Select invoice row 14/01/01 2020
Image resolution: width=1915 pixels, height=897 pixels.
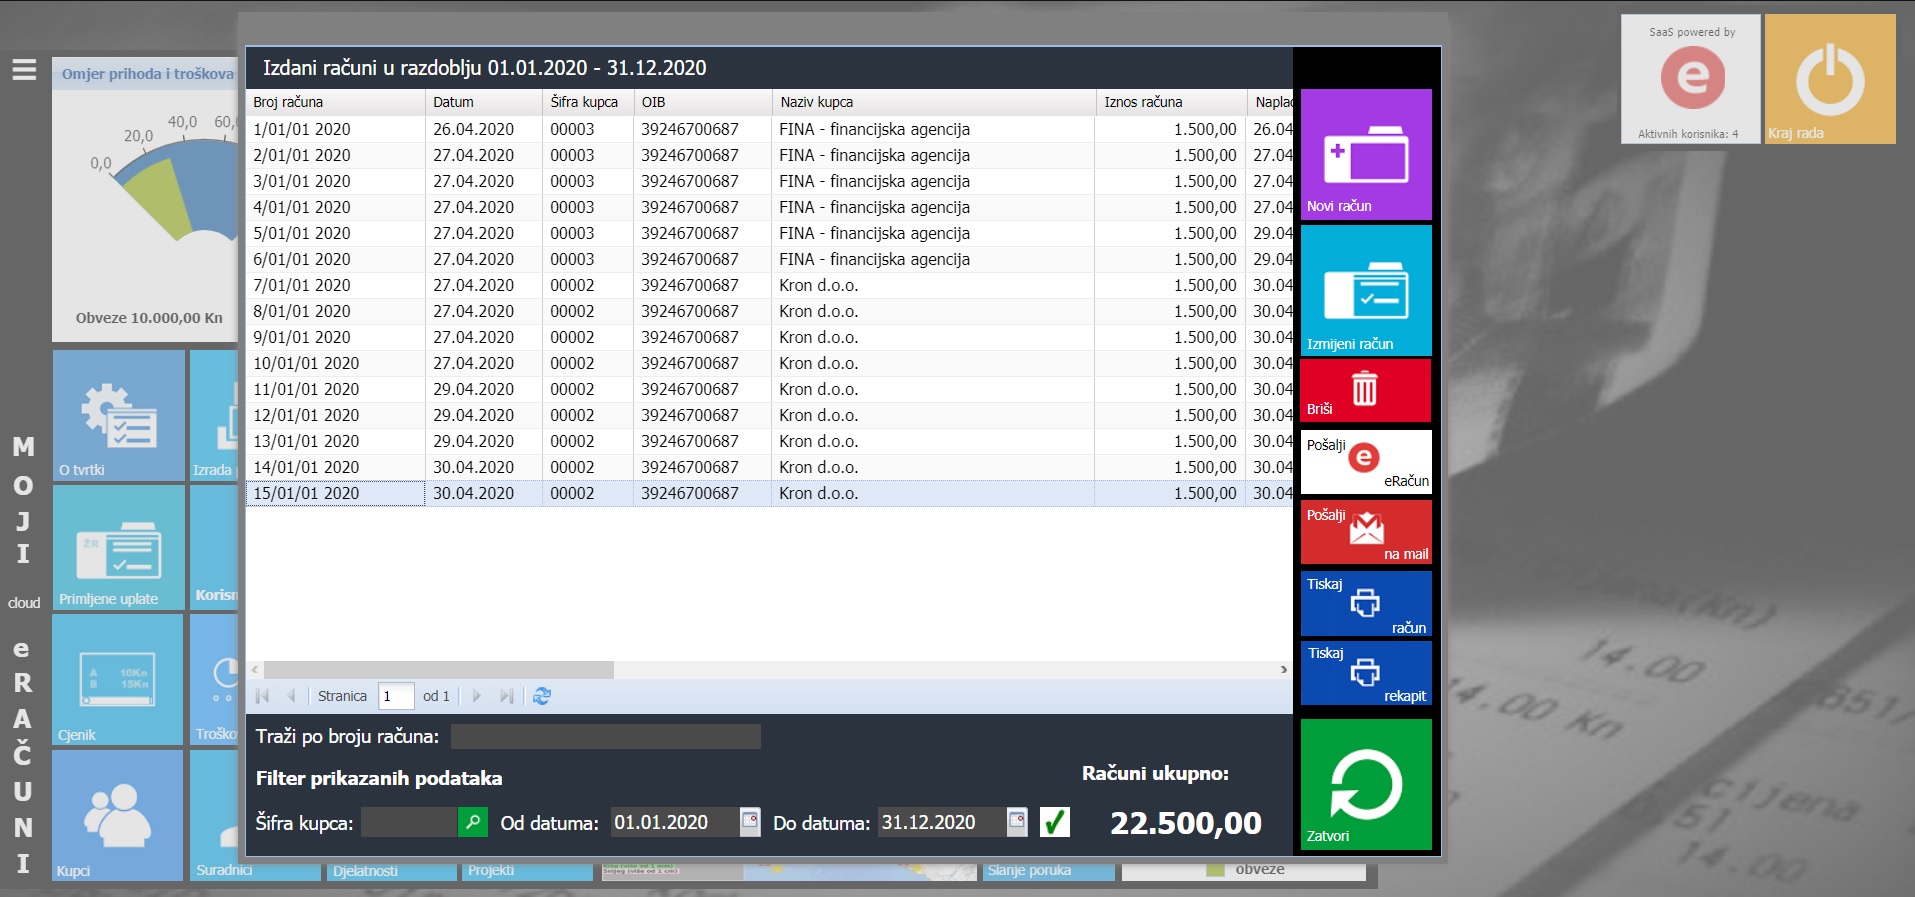coord(769,467)
